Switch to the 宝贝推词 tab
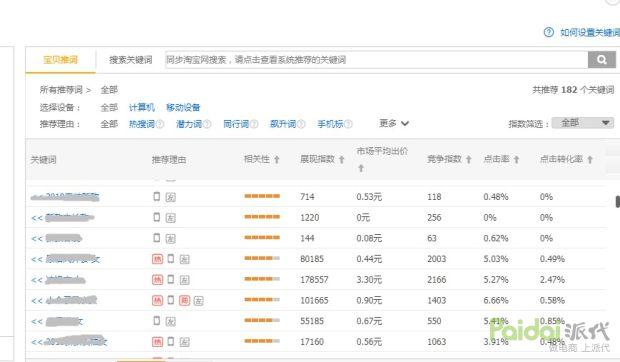This screenshot has height=362, width=620. pyautogui.click(x=60, y=60)
